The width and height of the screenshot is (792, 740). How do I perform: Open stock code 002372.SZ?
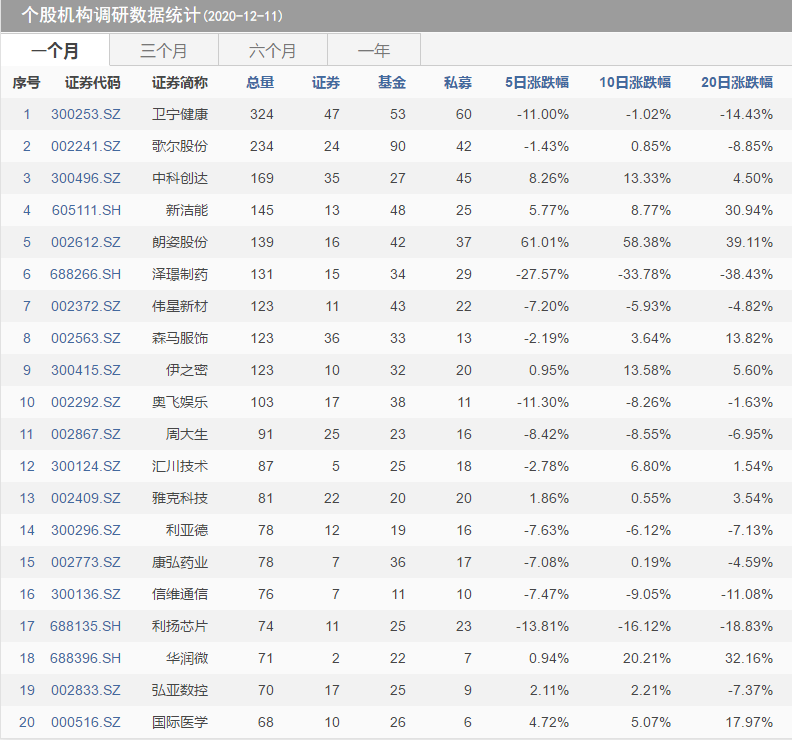pyautogui.click(x=86, y=306)
